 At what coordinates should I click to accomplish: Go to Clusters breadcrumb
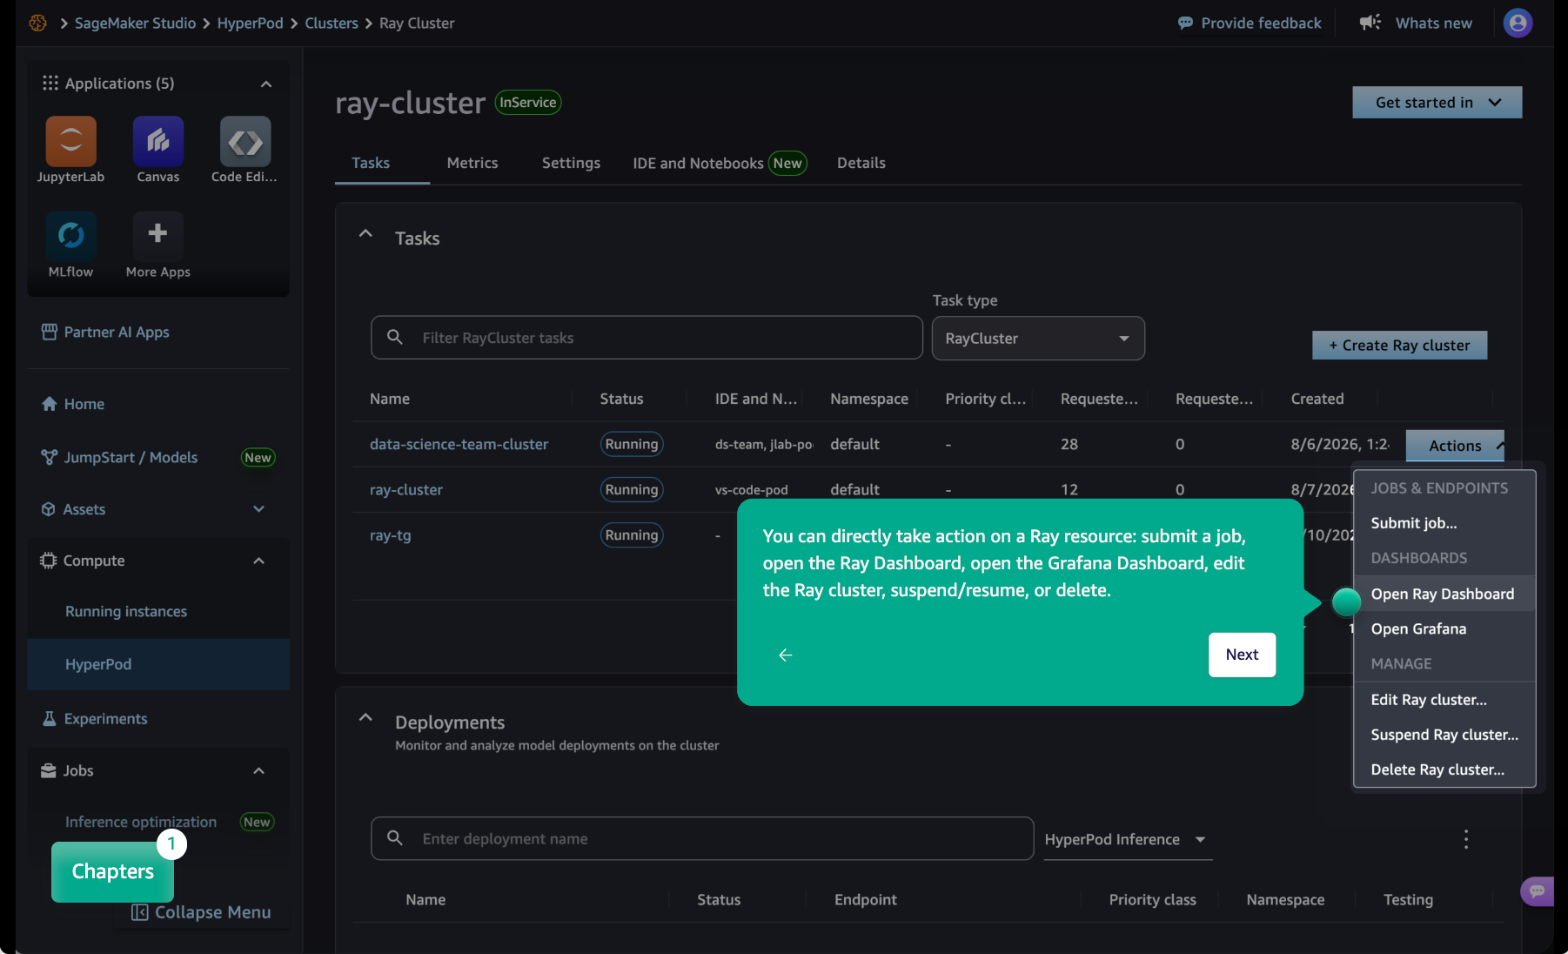pos(331,23)
